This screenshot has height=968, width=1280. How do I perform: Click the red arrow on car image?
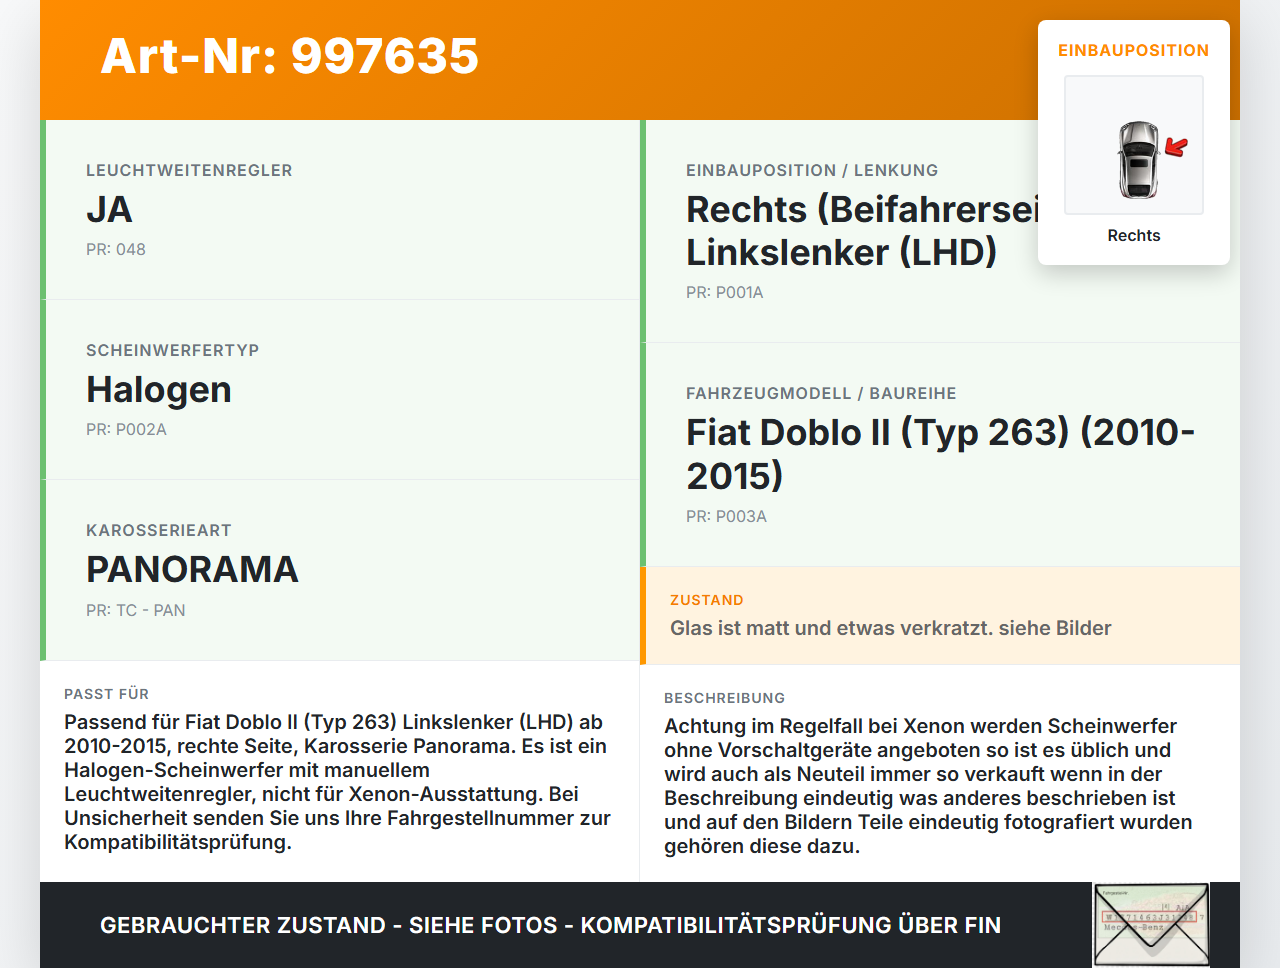[x=1176, y=147]
